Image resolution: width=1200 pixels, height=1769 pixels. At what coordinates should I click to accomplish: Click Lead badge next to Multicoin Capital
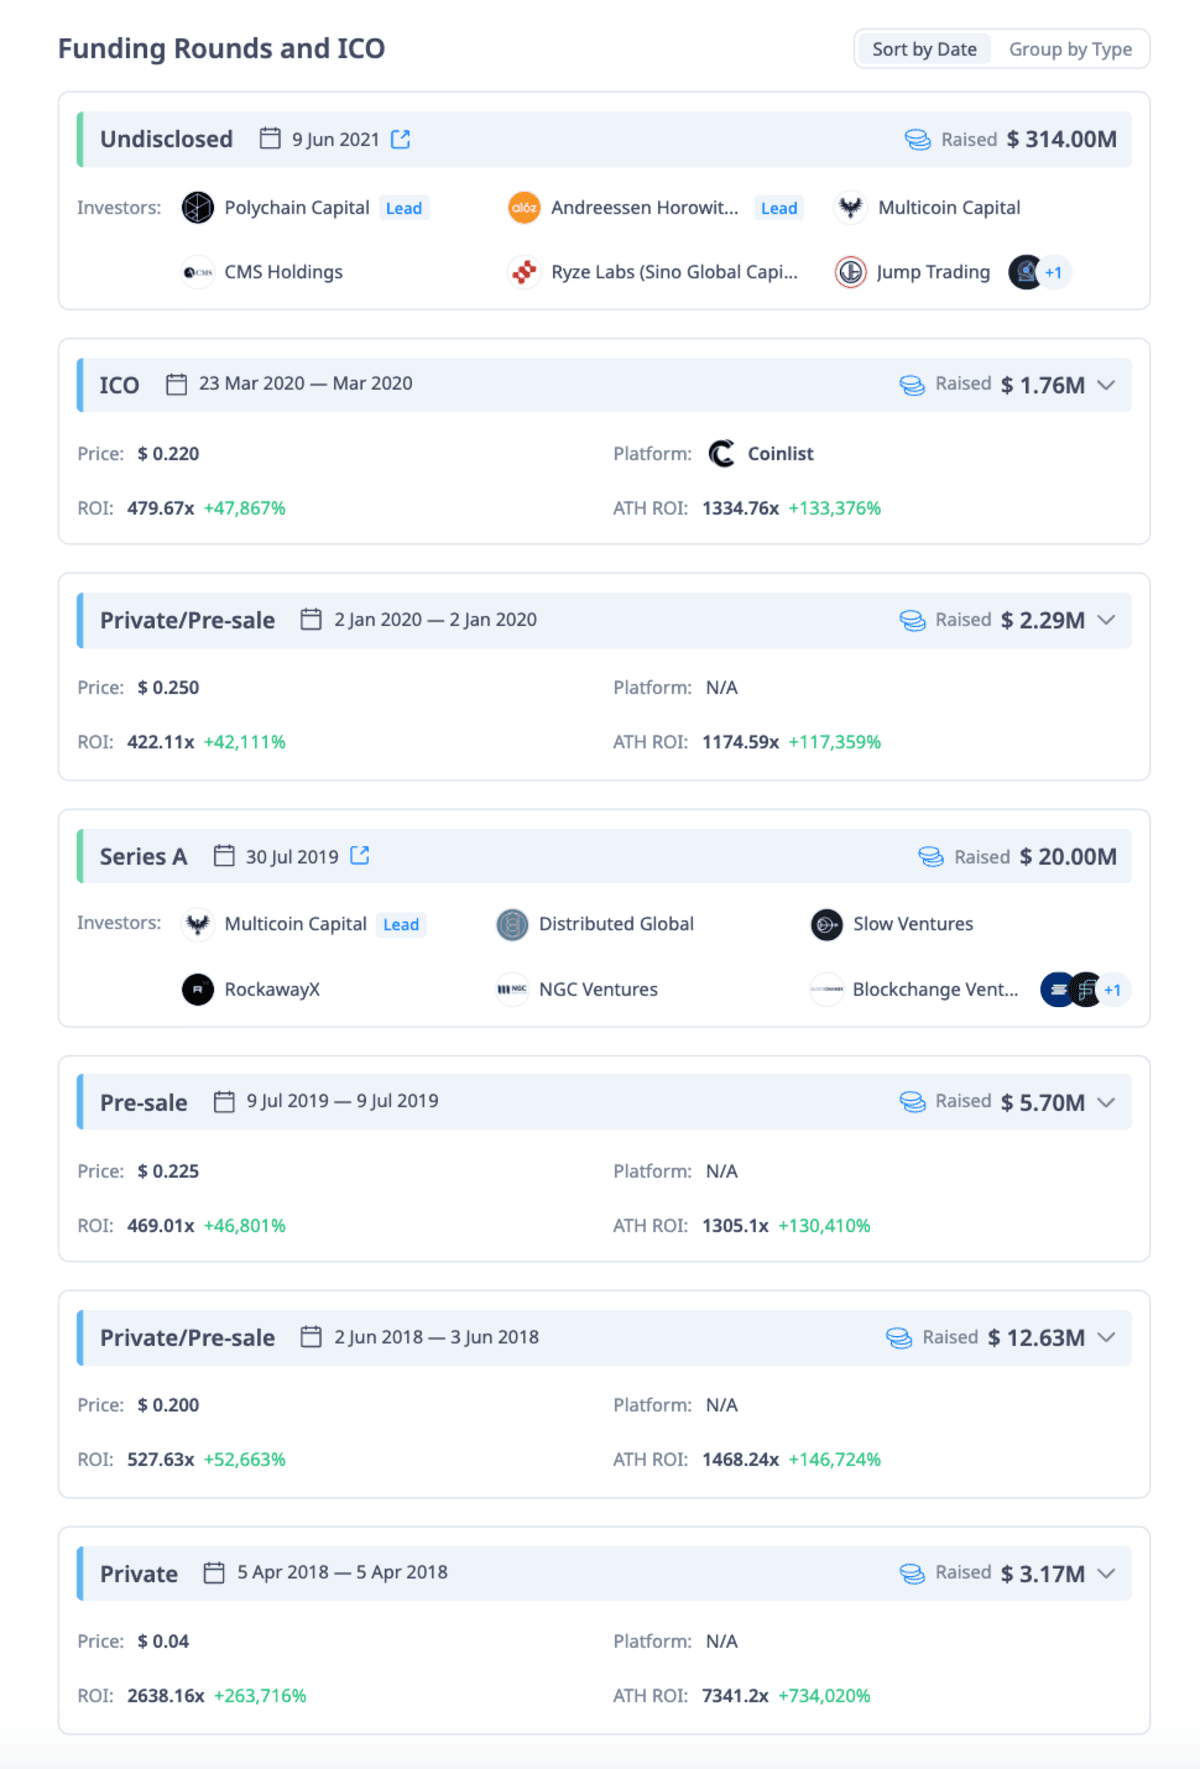click(401, 925)
